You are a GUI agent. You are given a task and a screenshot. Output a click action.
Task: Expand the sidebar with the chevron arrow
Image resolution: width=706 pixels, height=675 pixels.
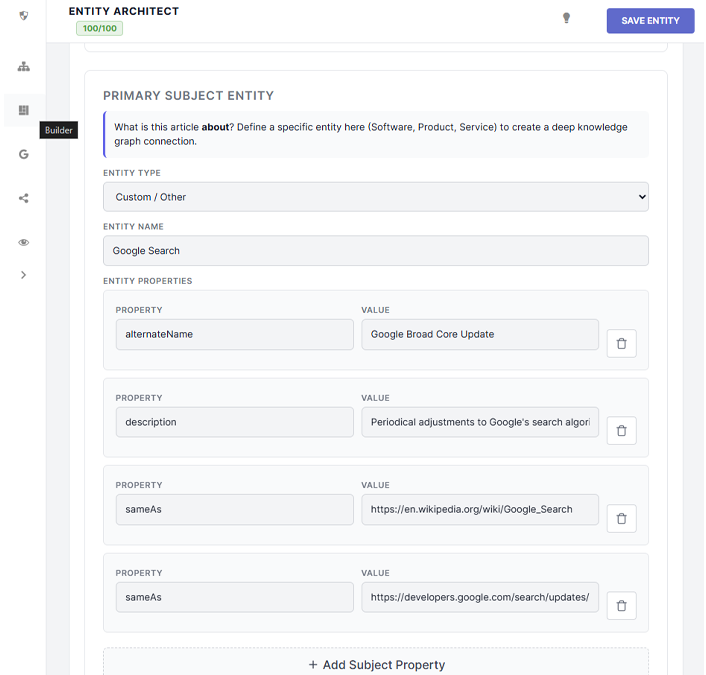[24, 275]
